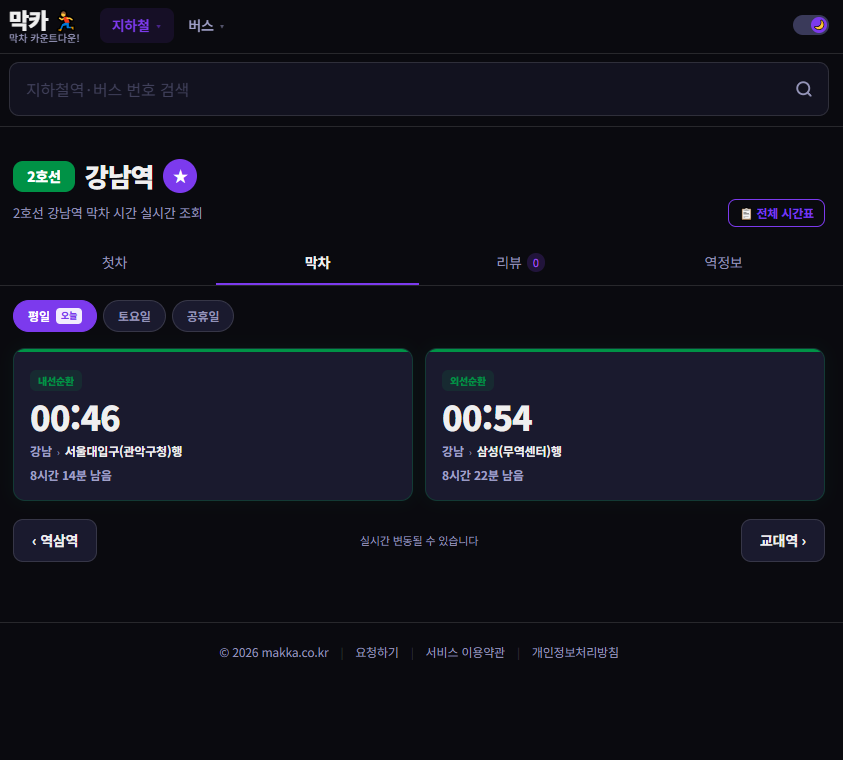This screenshot has height=760, width=843.
Task: Click the 8시간 14분 남음 countdown
Action: (71, 476)
